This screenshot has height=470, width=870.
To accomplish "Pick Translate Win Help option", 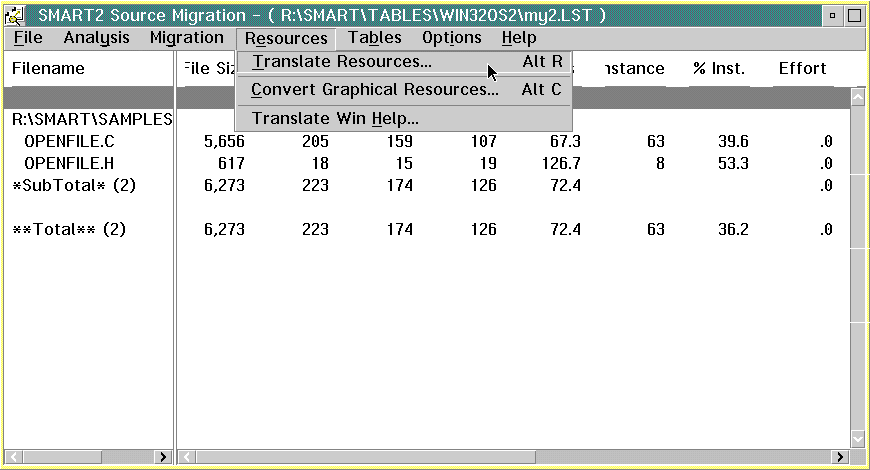I will click(335, 118).
